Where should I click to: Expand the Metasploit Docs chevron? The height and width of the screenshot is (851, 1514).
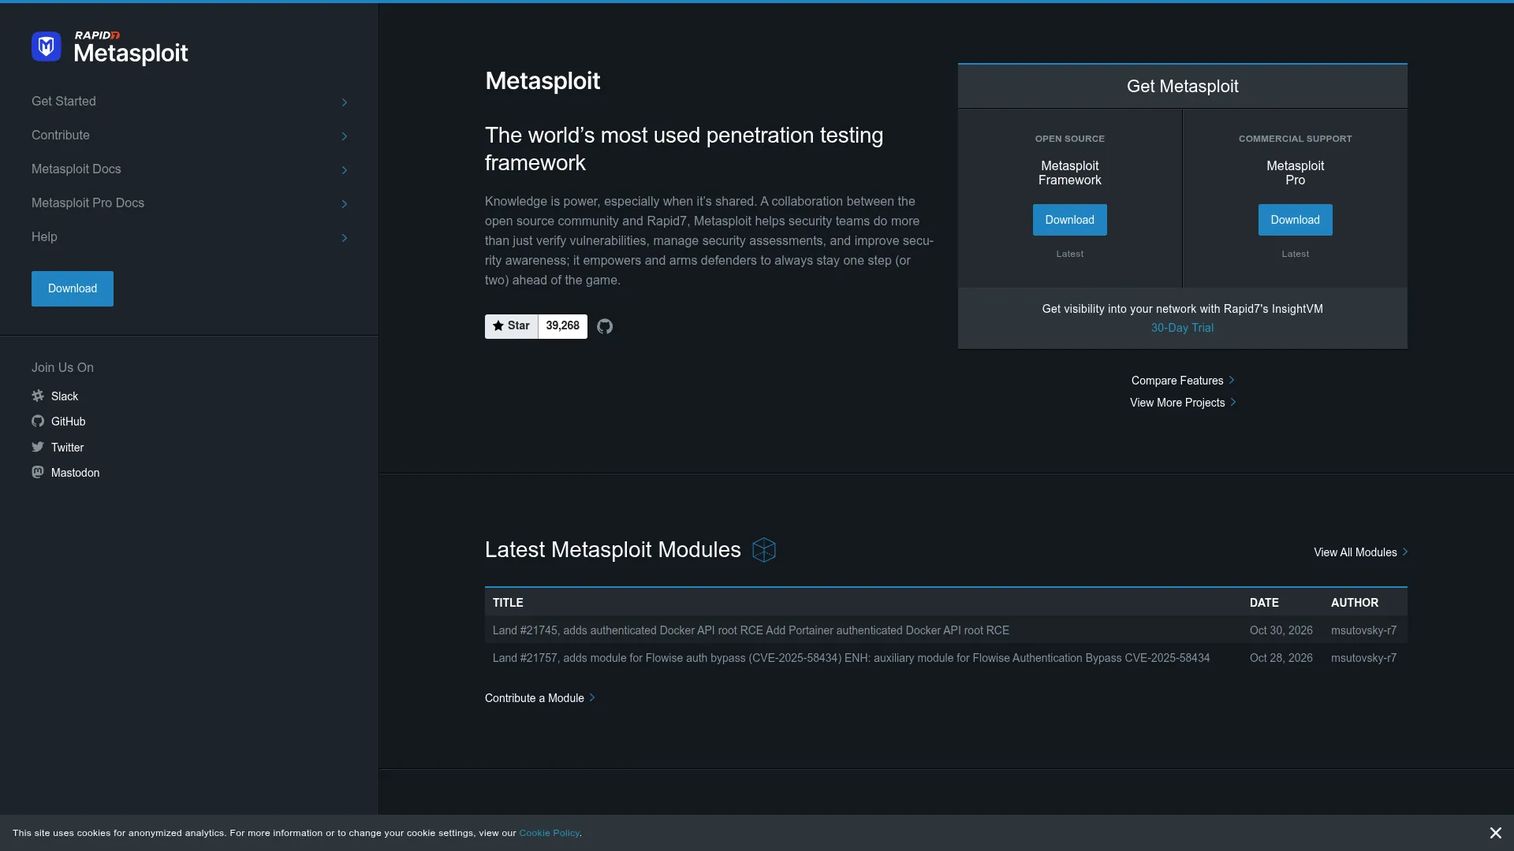tap(344, 170)
